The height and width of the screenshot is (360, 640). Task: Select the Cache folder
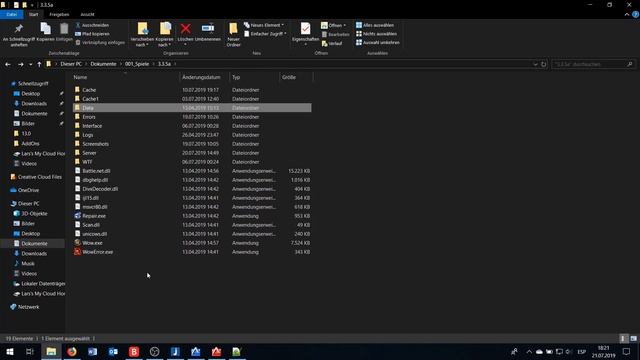tap(192, 90)
